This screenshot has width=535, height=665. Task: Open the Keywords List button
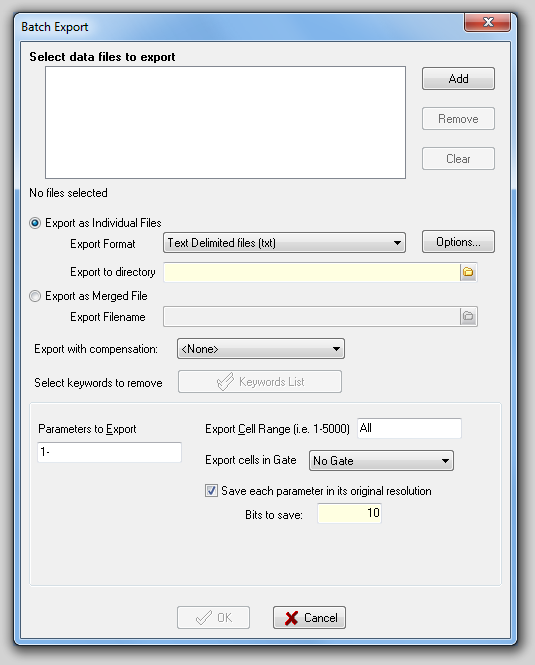point(260,382)
